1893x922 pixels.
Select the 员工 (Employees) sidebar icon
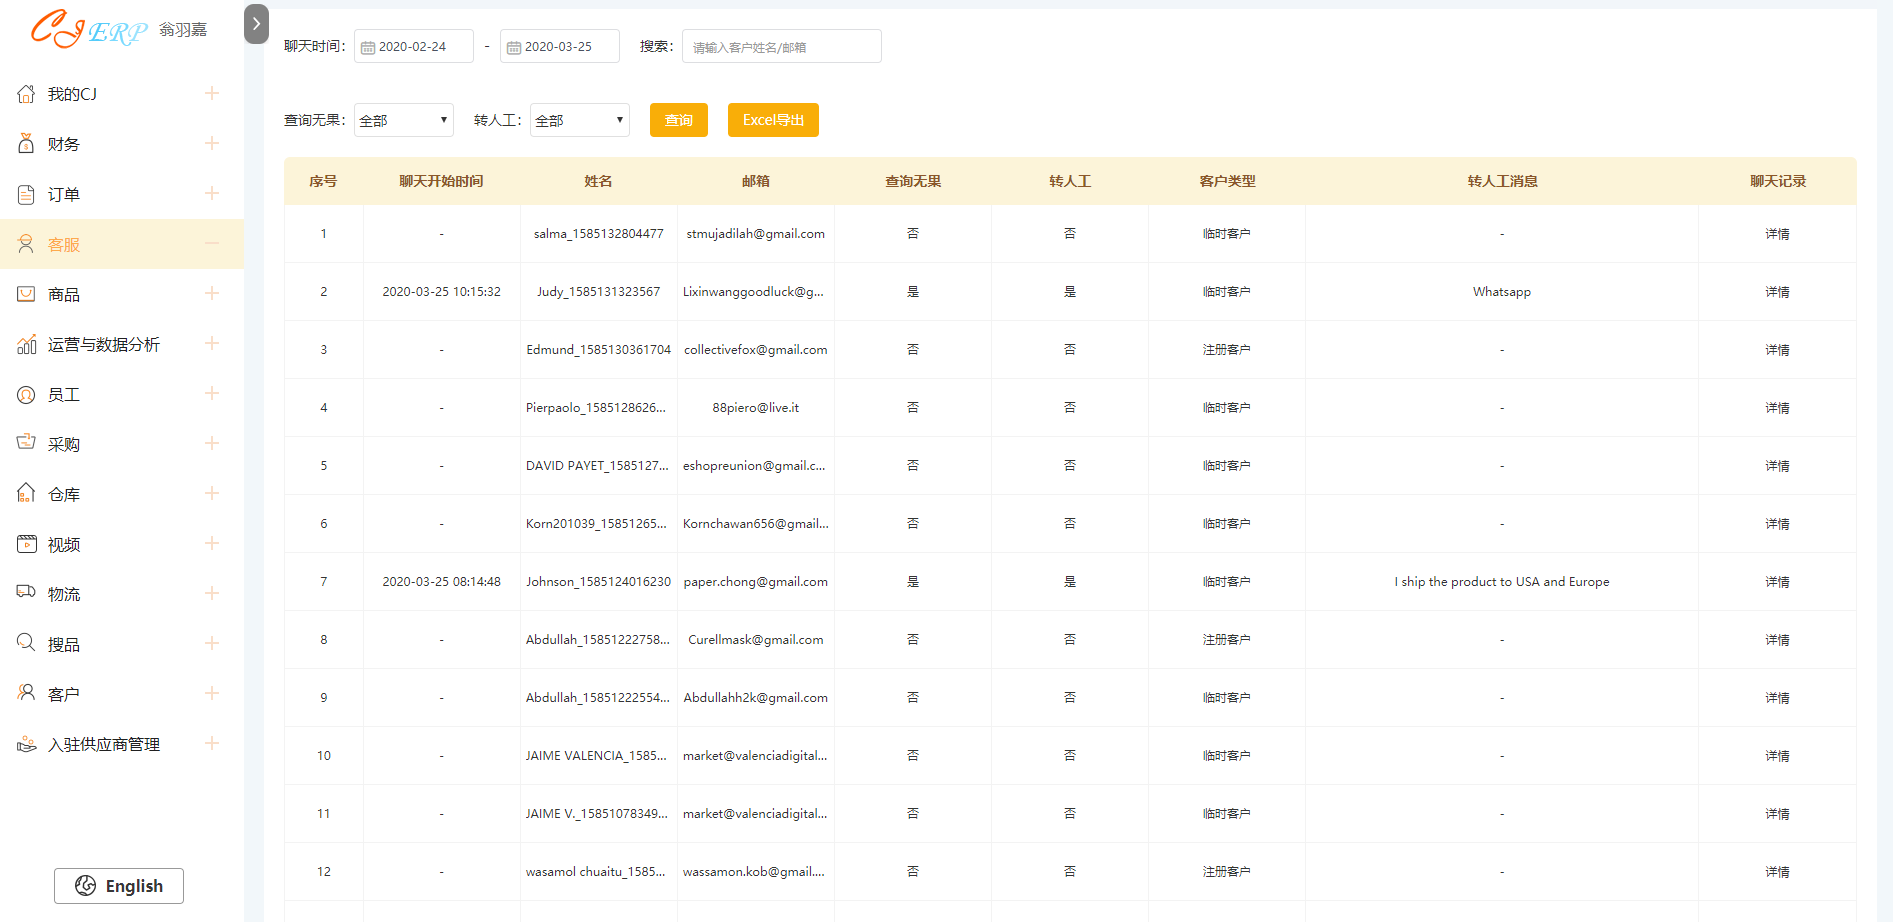point(25,394)
